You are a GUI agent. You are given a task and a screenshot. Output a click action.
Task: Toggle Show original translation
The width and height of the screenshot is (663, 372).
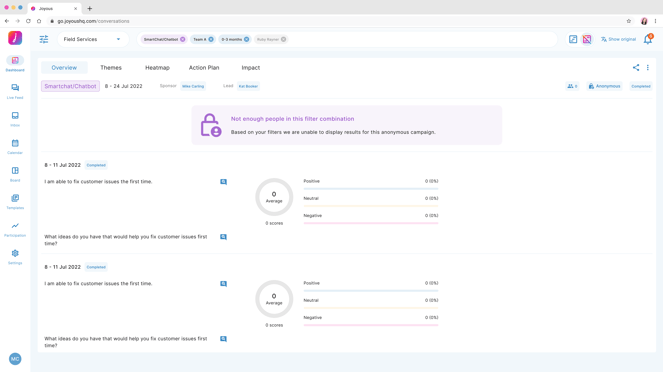618,39
